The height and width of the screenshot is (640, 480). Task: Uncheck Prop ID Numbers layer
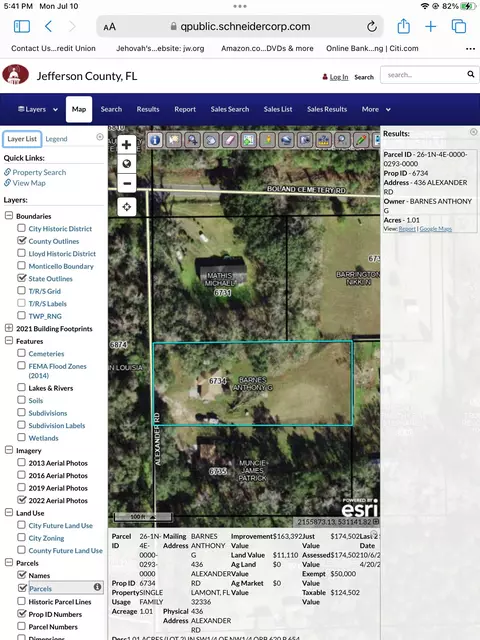pyautogui.click(x=21, y=613)
